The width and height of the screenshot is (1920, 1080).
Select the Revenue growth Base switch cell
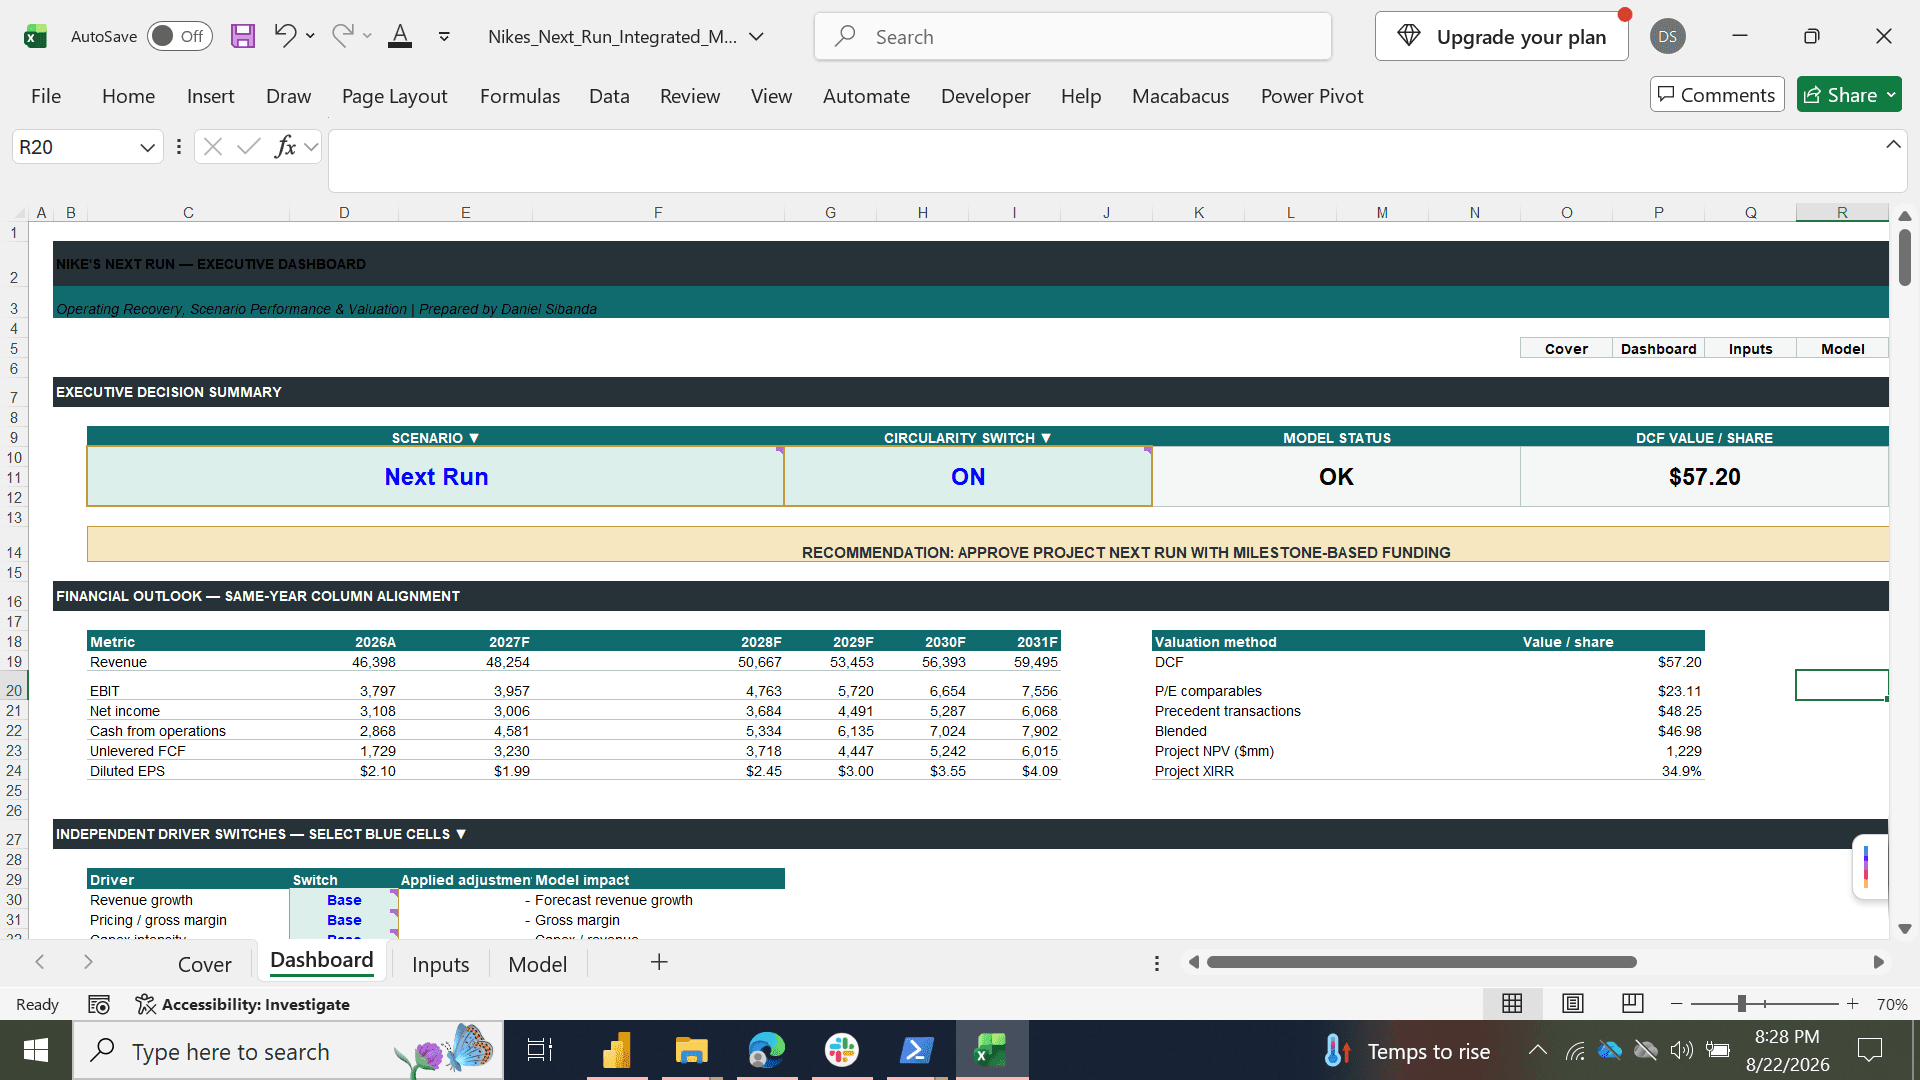(x=344, y=900)
